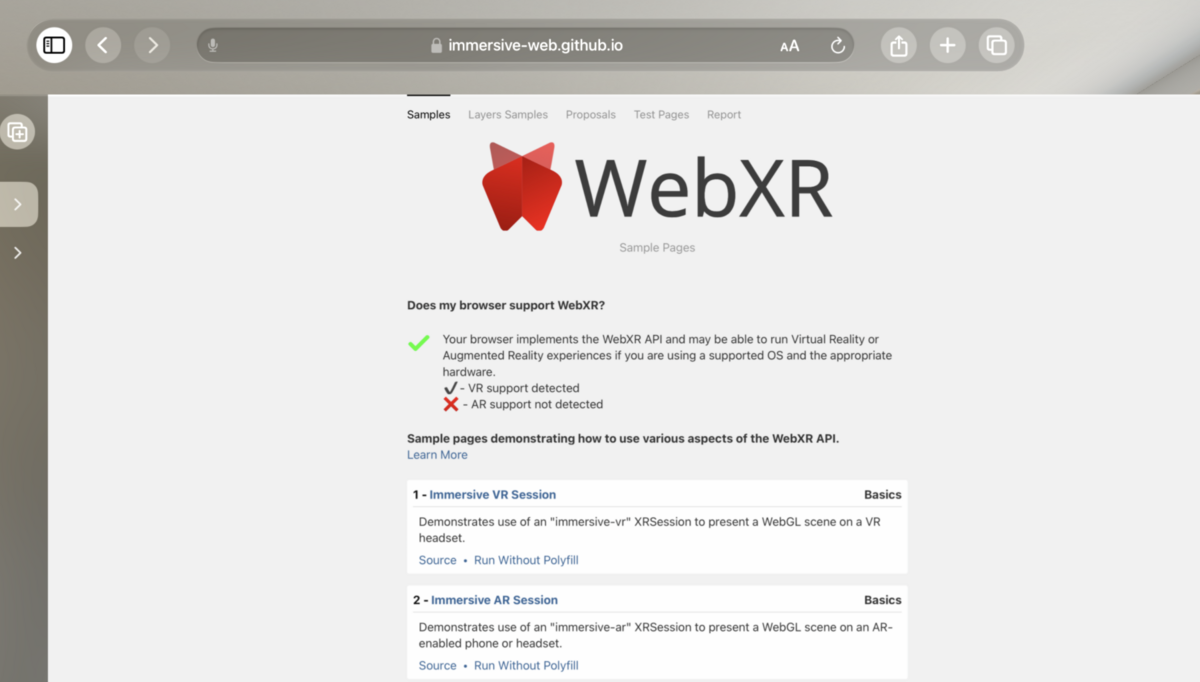Reload the current page

[x=838, y=46]
